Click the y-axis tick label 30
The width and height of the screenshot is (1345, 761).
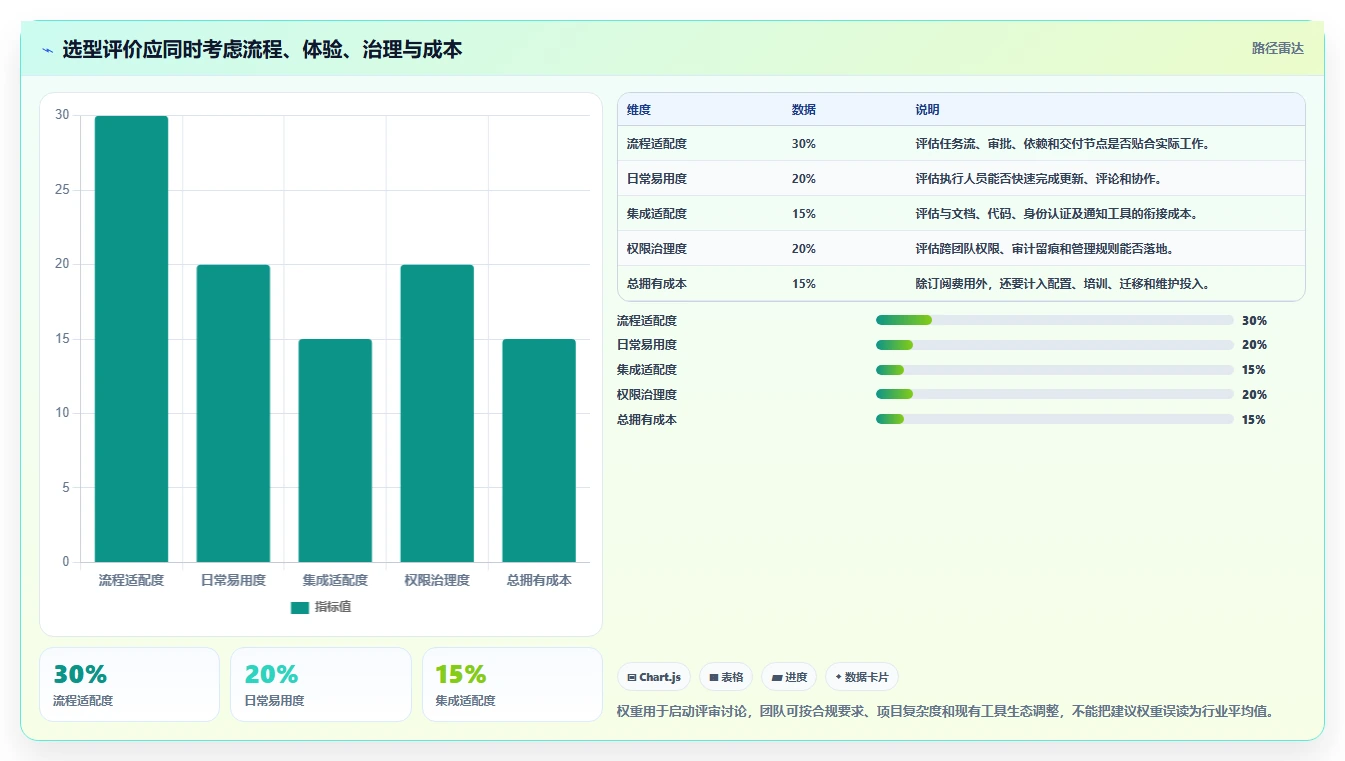pyautogui.click(x=62, y=115)
